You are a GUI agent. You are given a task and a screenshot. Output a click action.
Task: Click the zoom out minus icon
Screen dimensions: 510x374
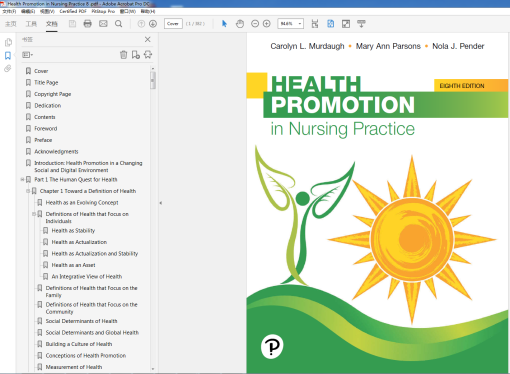coord(255,24)
